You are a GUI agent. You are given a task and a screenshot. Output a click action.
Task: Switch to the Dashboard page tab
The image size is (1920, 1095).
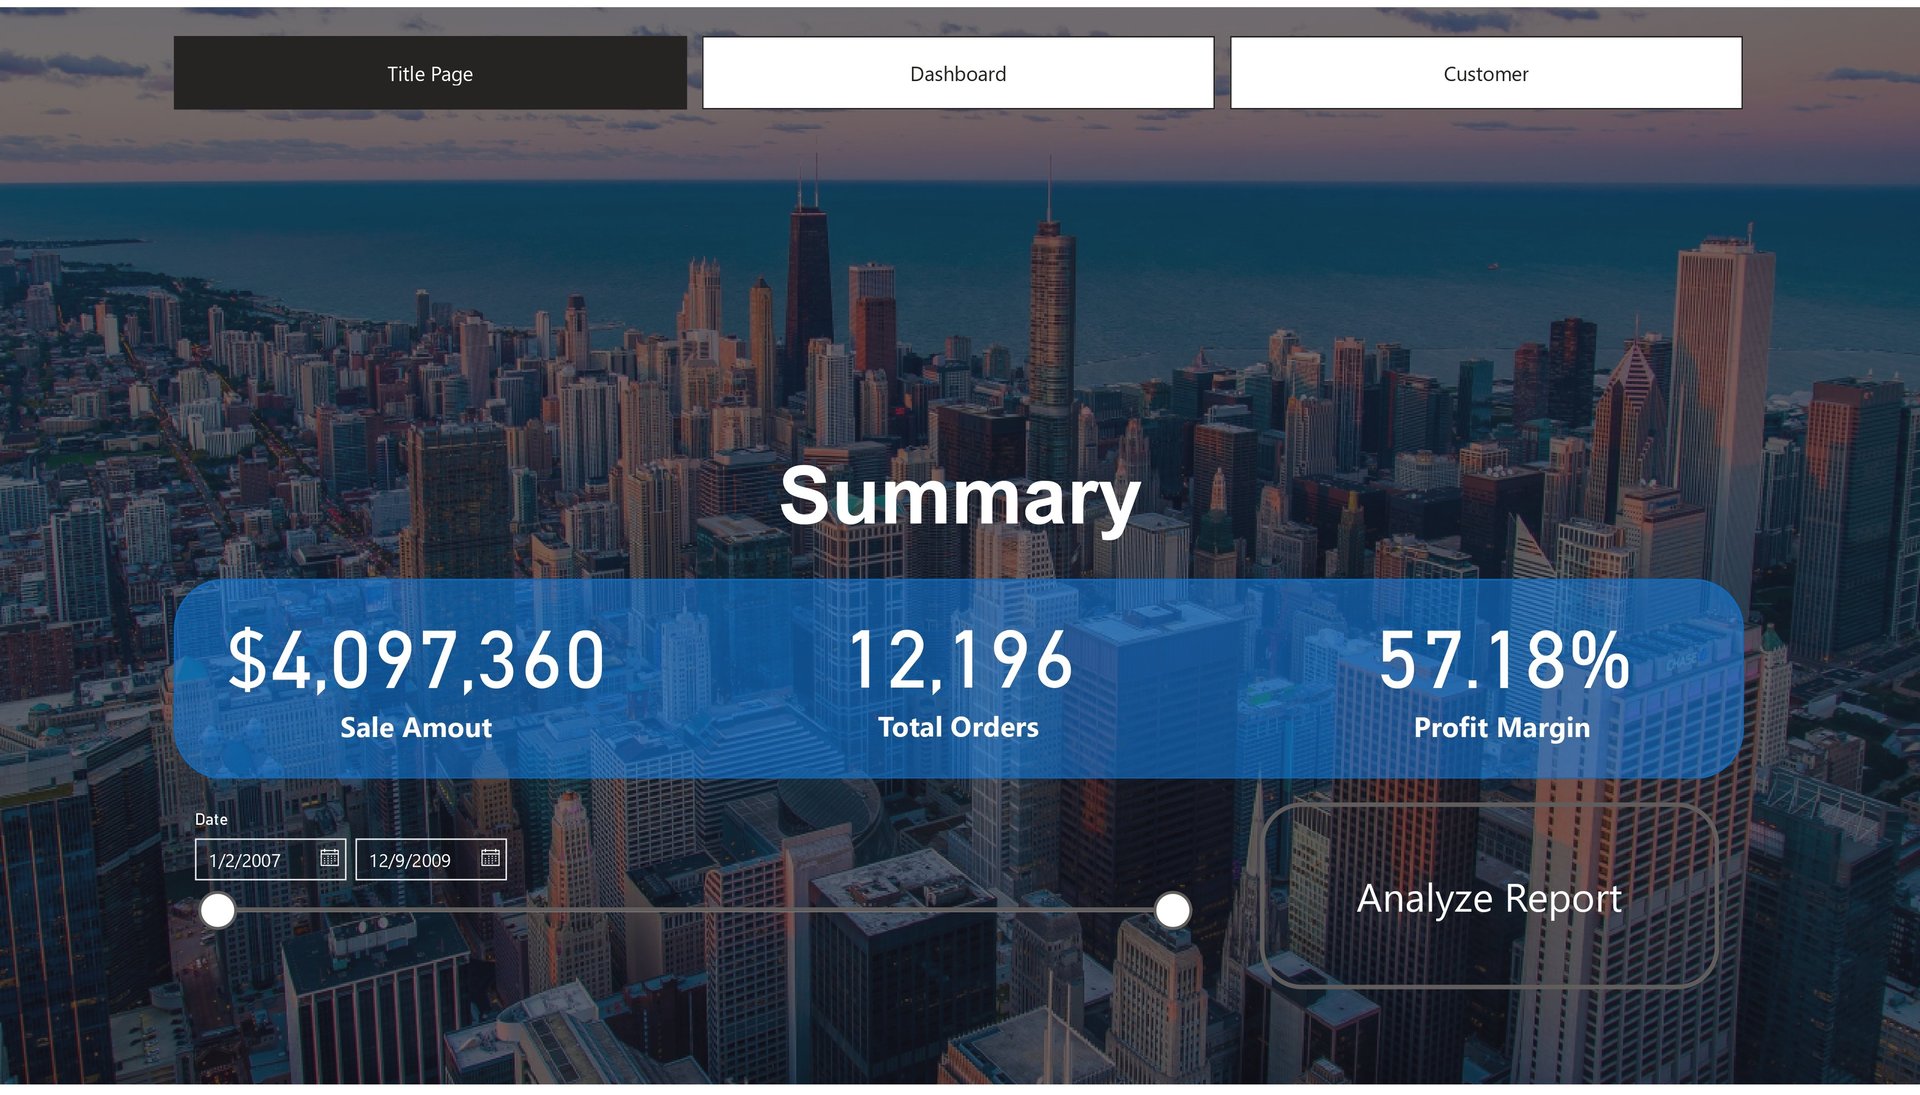(958, 74)
